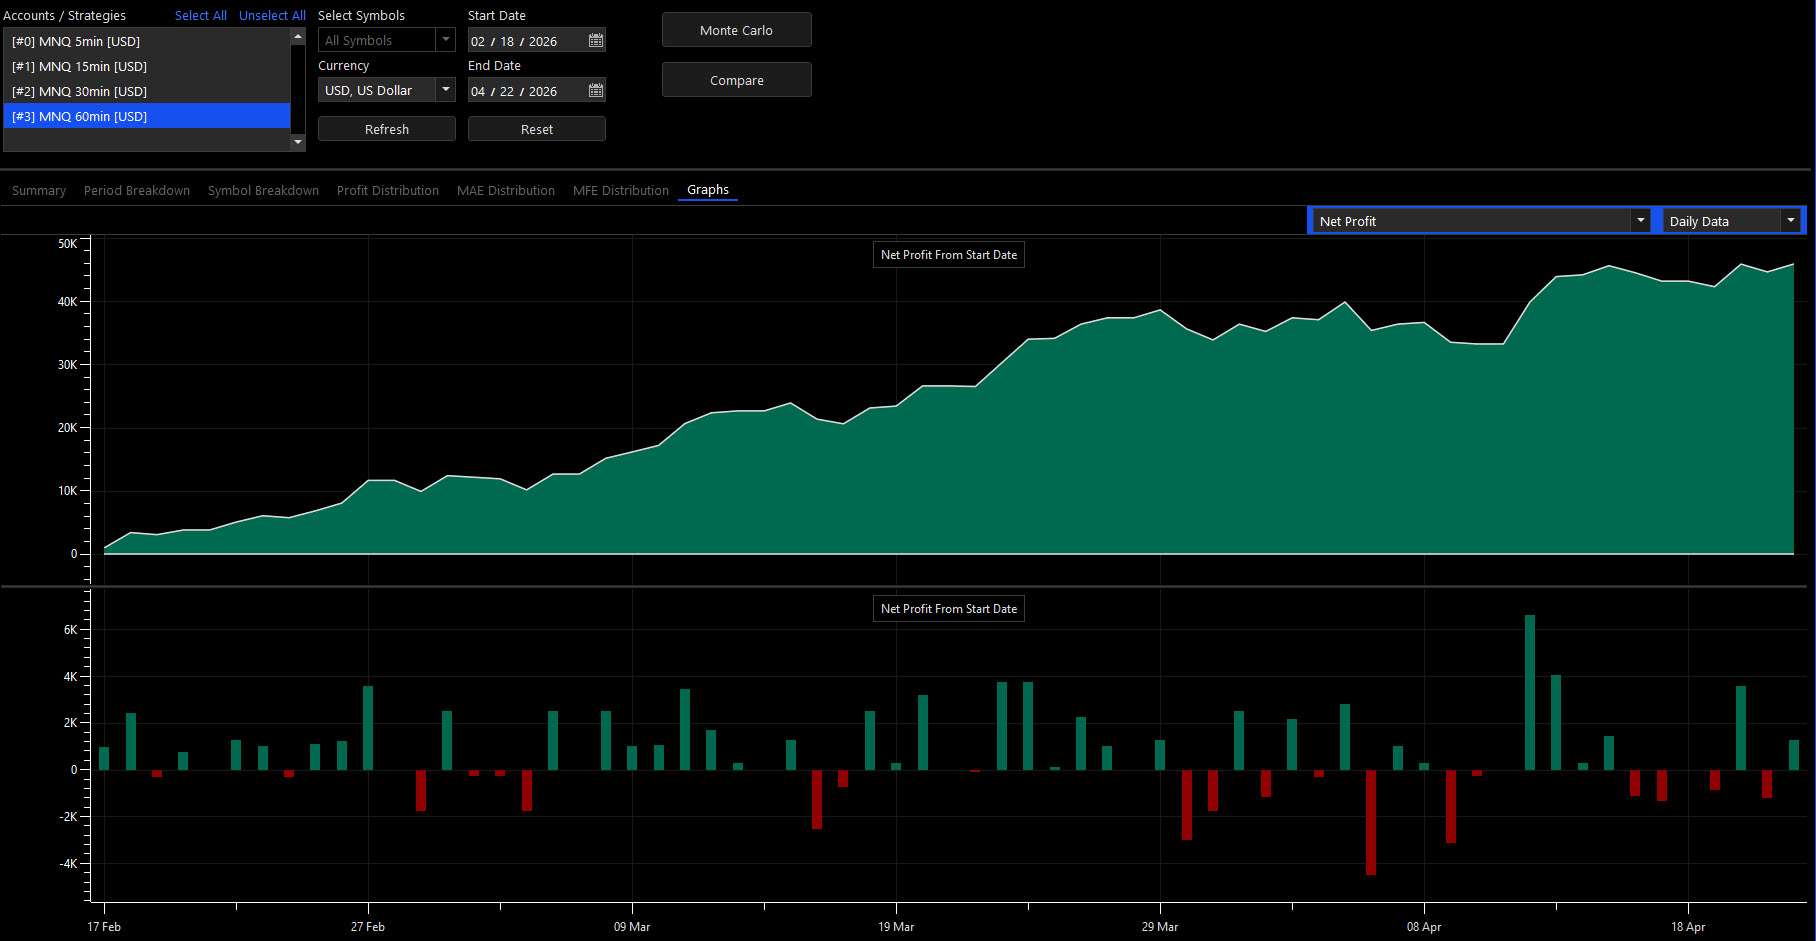Viewport: 1816px width, 941px height.
Task: Click the Compare button
Action: pos(737,80)
